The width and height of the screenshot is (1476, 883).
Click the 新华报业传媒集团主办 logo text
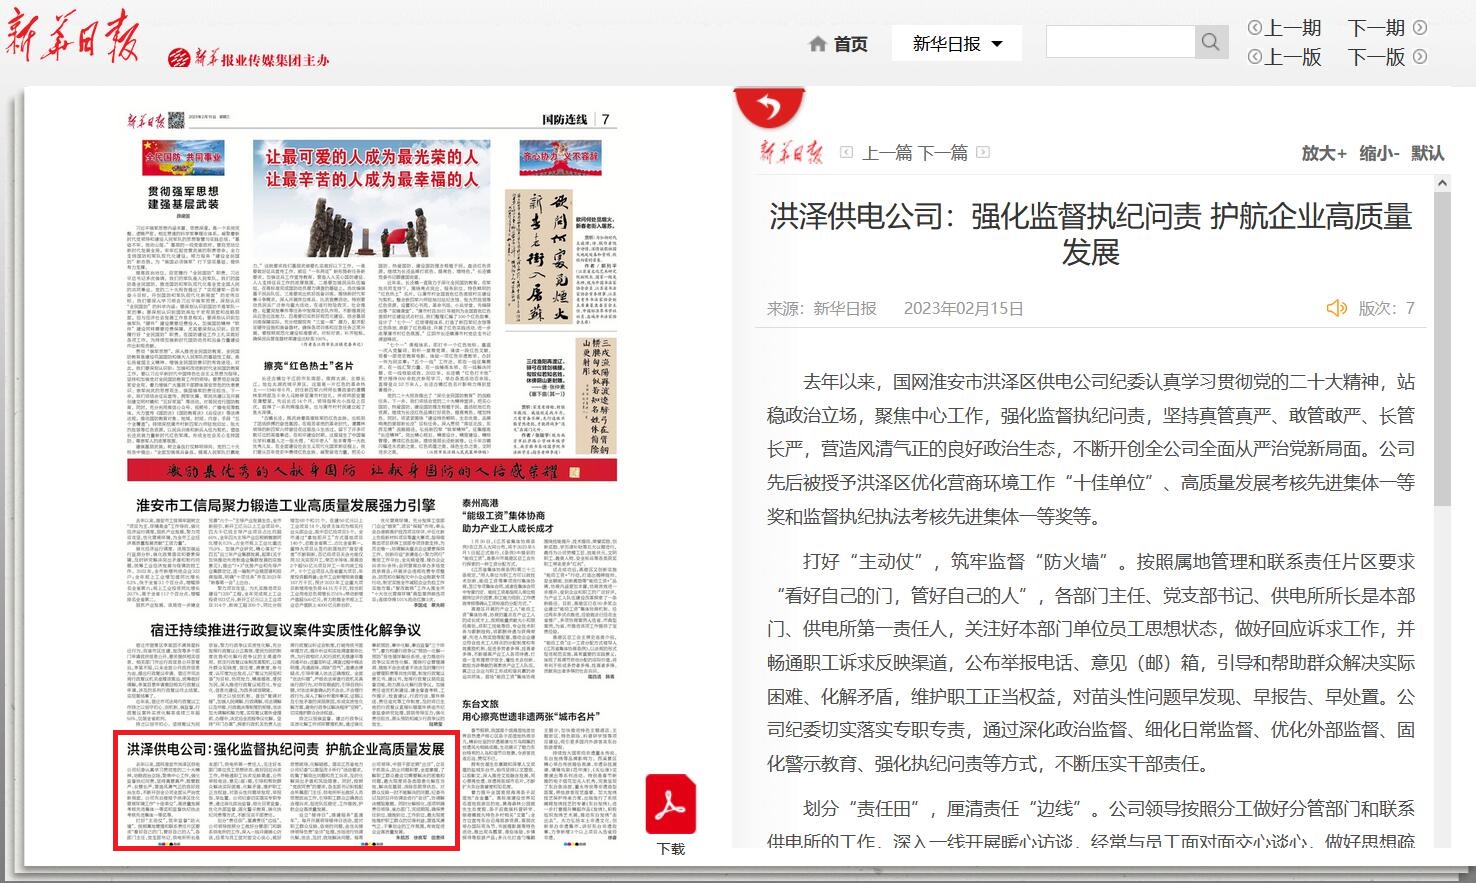click(x=248, y=59)
